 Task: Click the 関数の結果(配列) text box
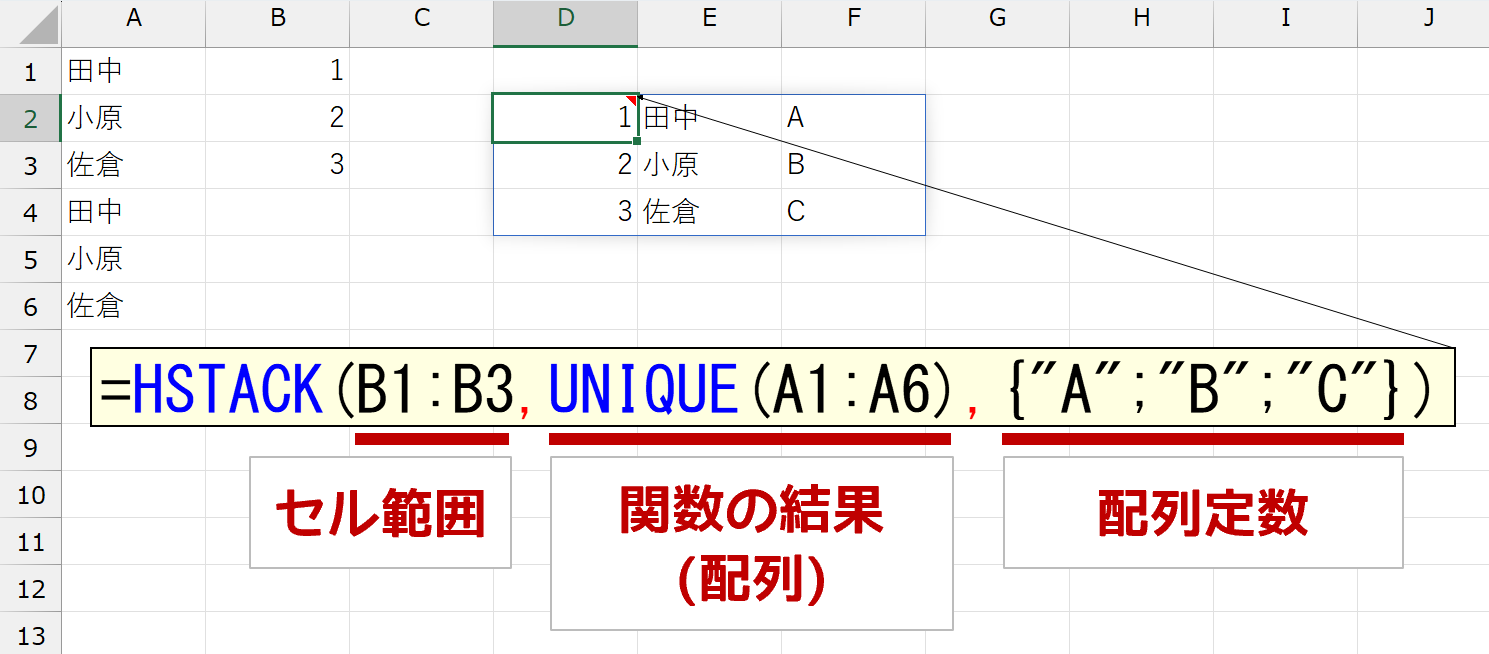pos(751,544)
